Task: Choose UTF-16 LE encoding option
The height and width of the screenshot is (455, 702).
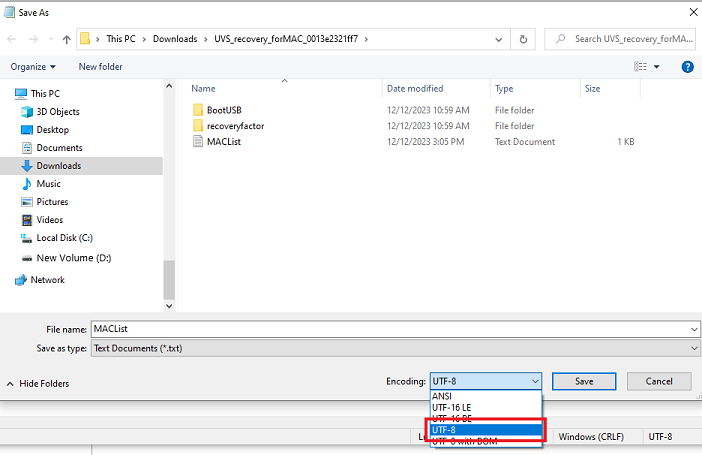Action: (x=486, y=408)
